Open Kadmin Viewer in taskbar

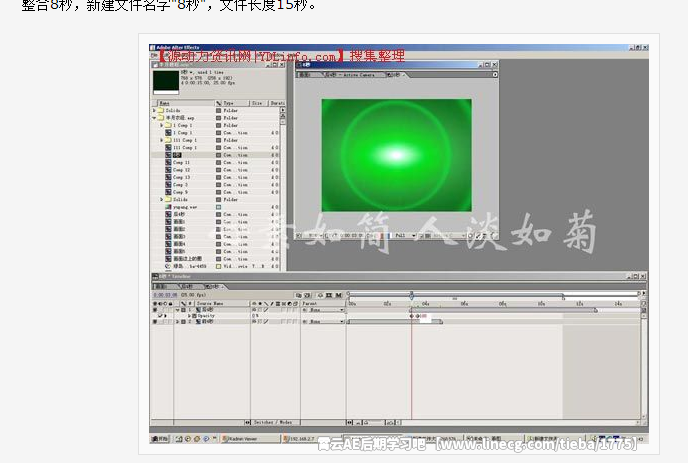[x=250, y=438]
